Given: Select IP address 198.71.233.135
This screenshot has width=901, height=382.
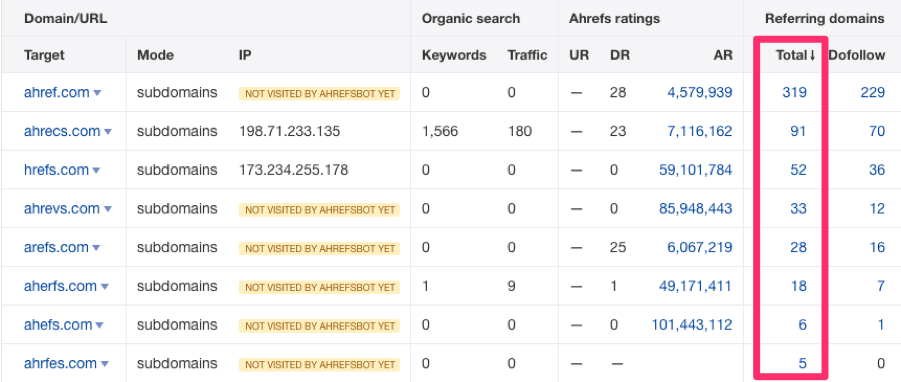Looking at the screenshot, I should click(290, 131).
